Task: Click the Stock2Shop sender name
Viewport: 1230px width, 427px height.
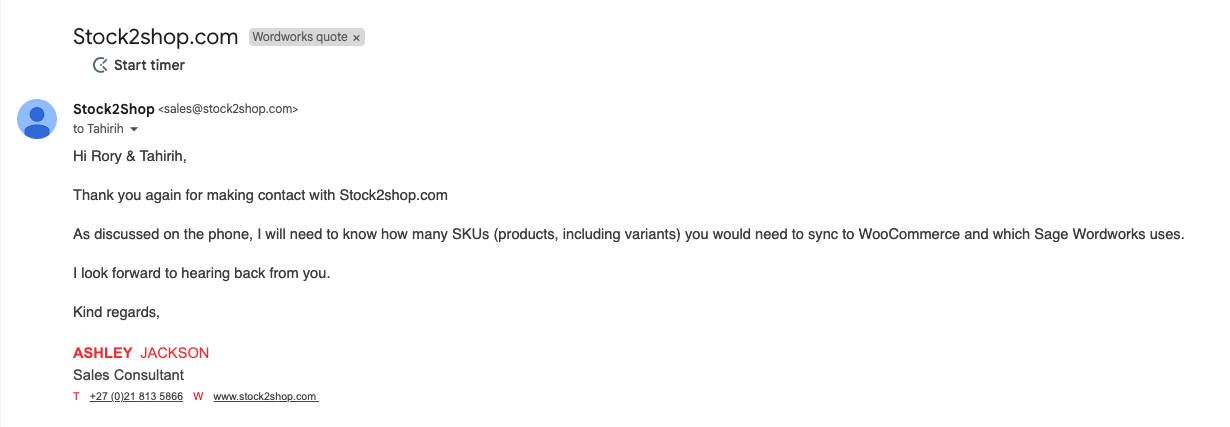Action: click(114, 109)
